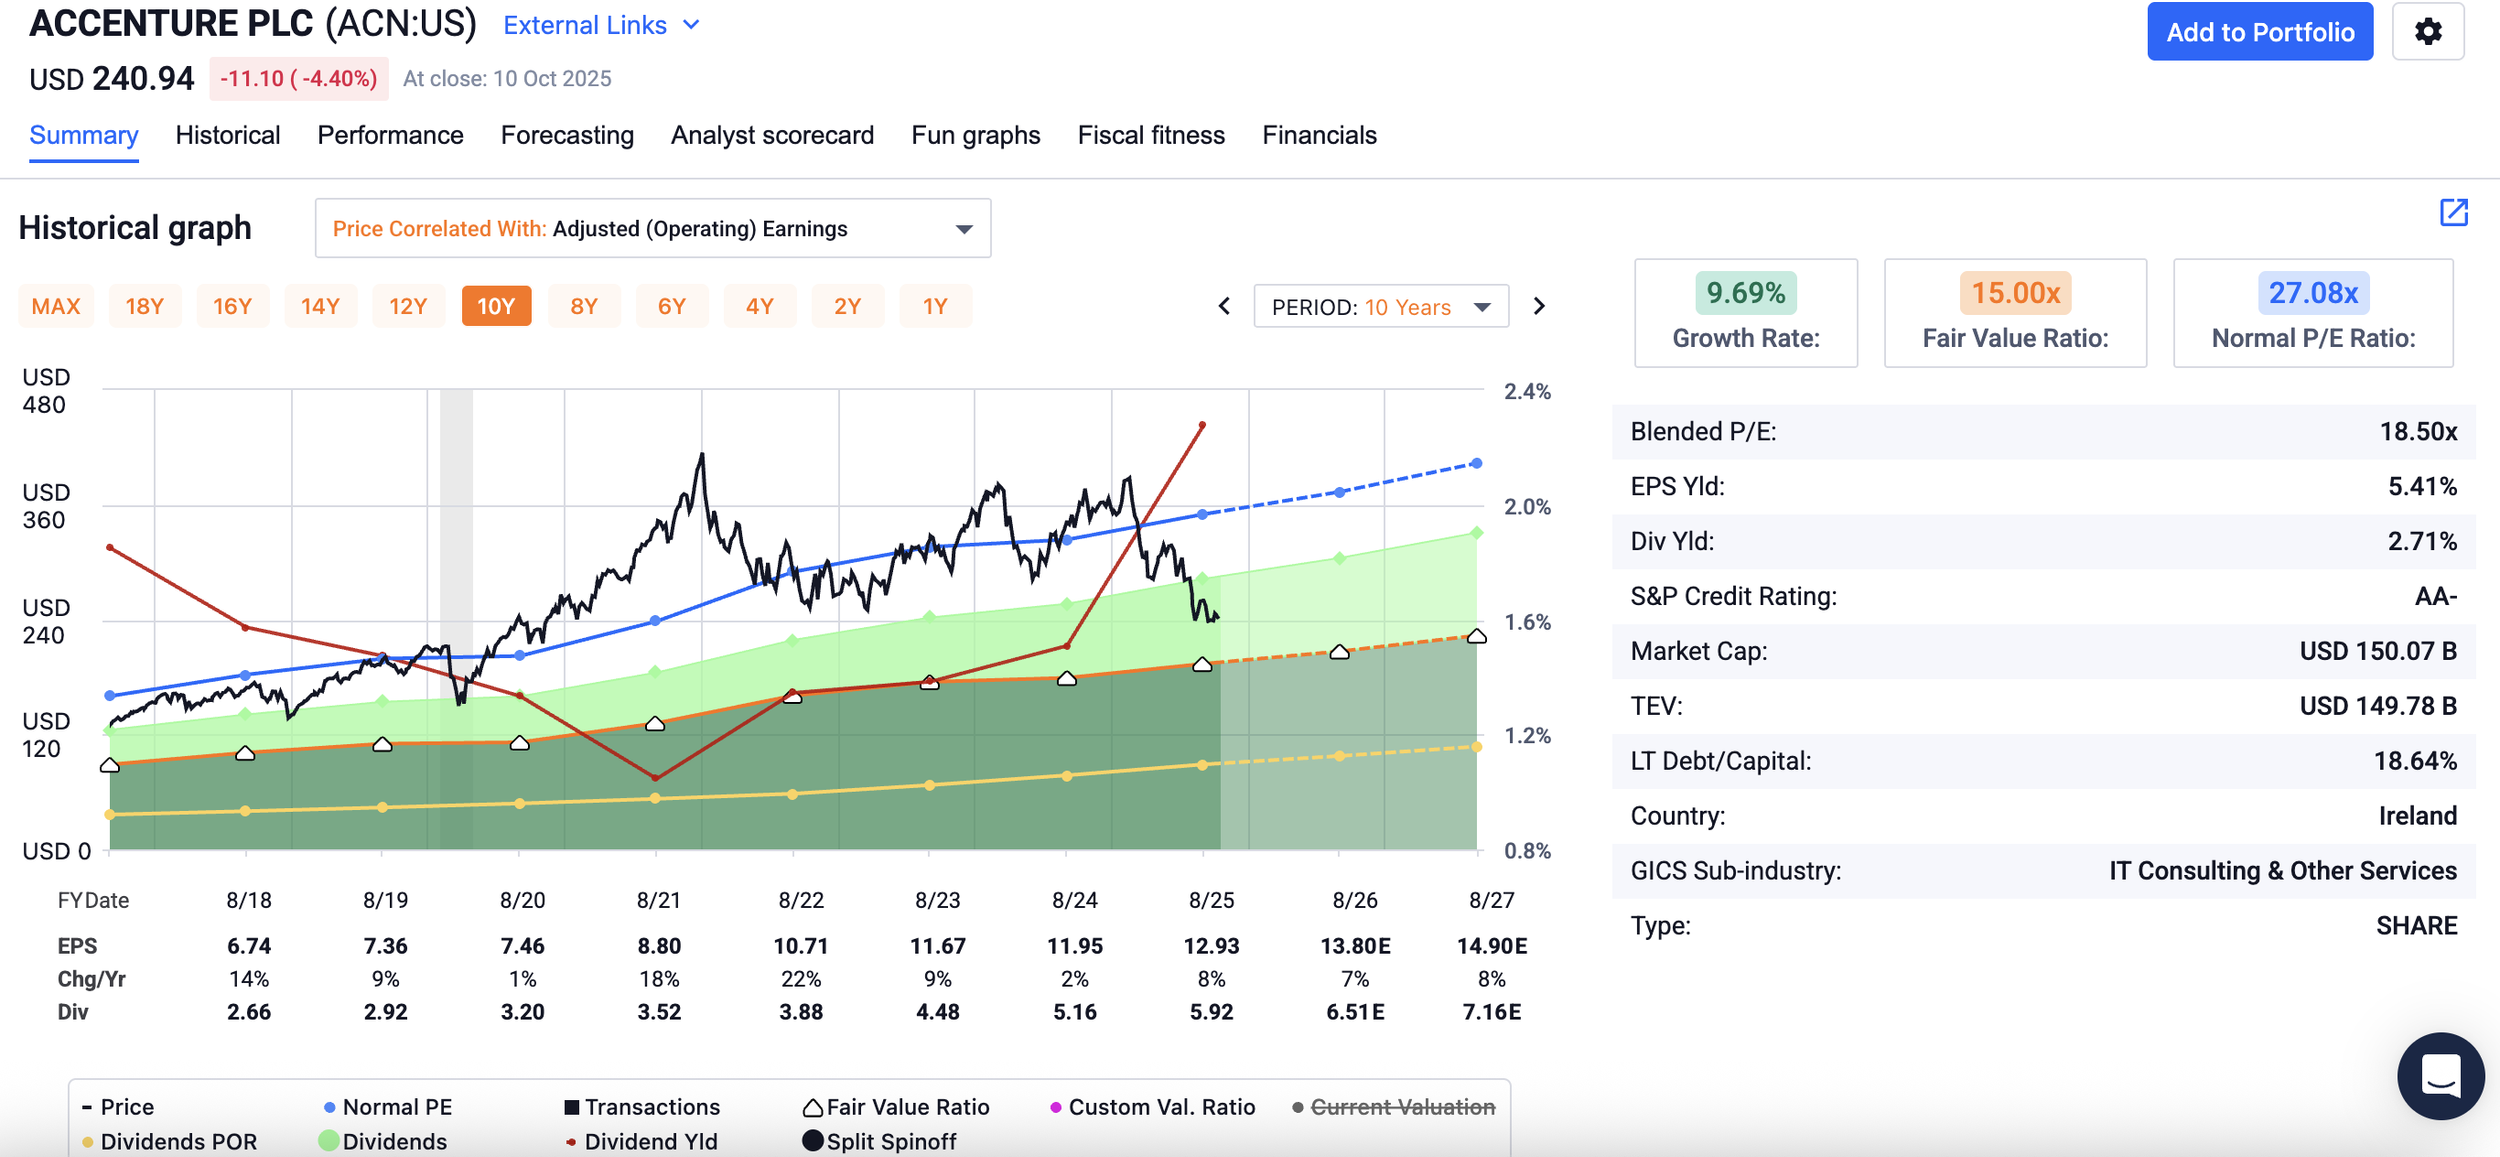The image size is (2500, 1157).
Task: Switch to the Fiscal fitness tab
Action: [x=1151, y=135]
